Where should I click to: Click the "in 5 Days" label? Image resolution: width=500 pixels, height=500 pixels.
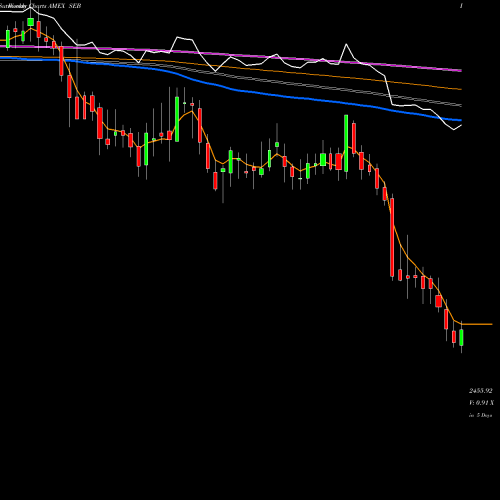(480, 415)
